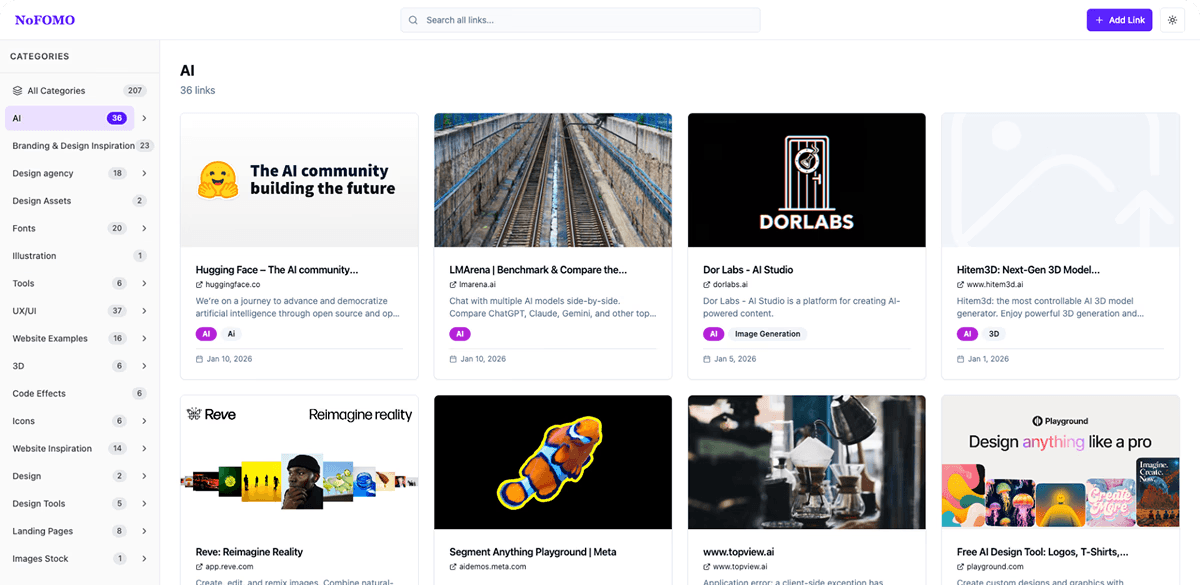Viewport: 1200px width, 585px height.
Task: Open the Playground design tool thumbnail
Action: [1061, 462]
